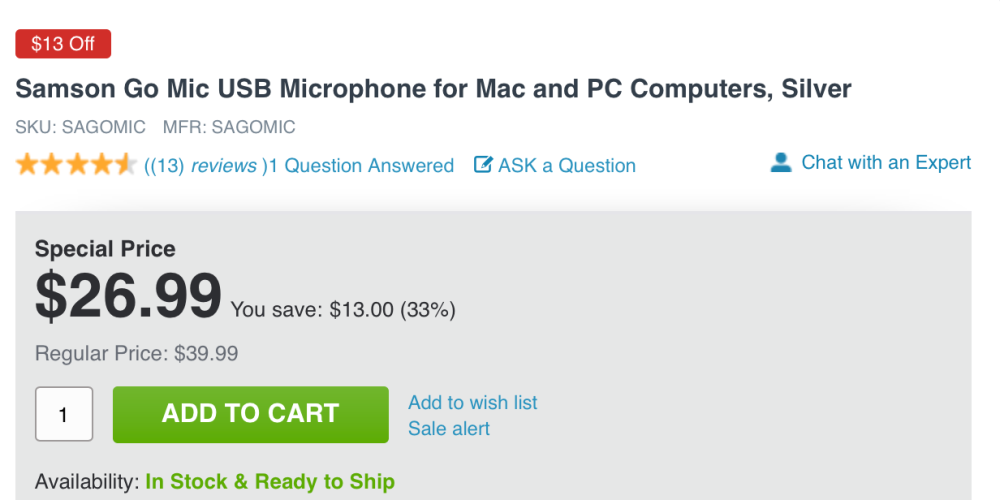Click the pencil icon beside ASK a Question
Image resolution: width=1000 pixels, height=500 pixels.
(x=483, y=165)
